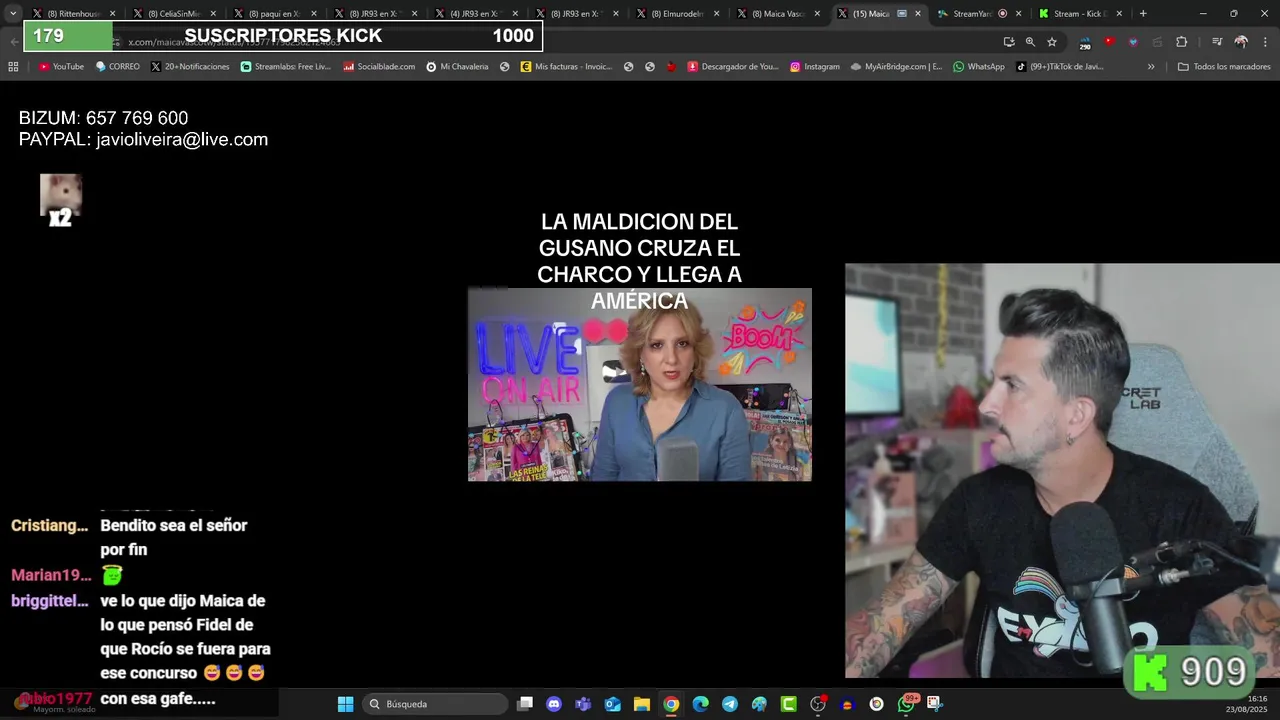The height and width of the screenshot is (720, 1280).
Task: Open WhatsApp from the taskbar
Action: [x=906, y=704]
